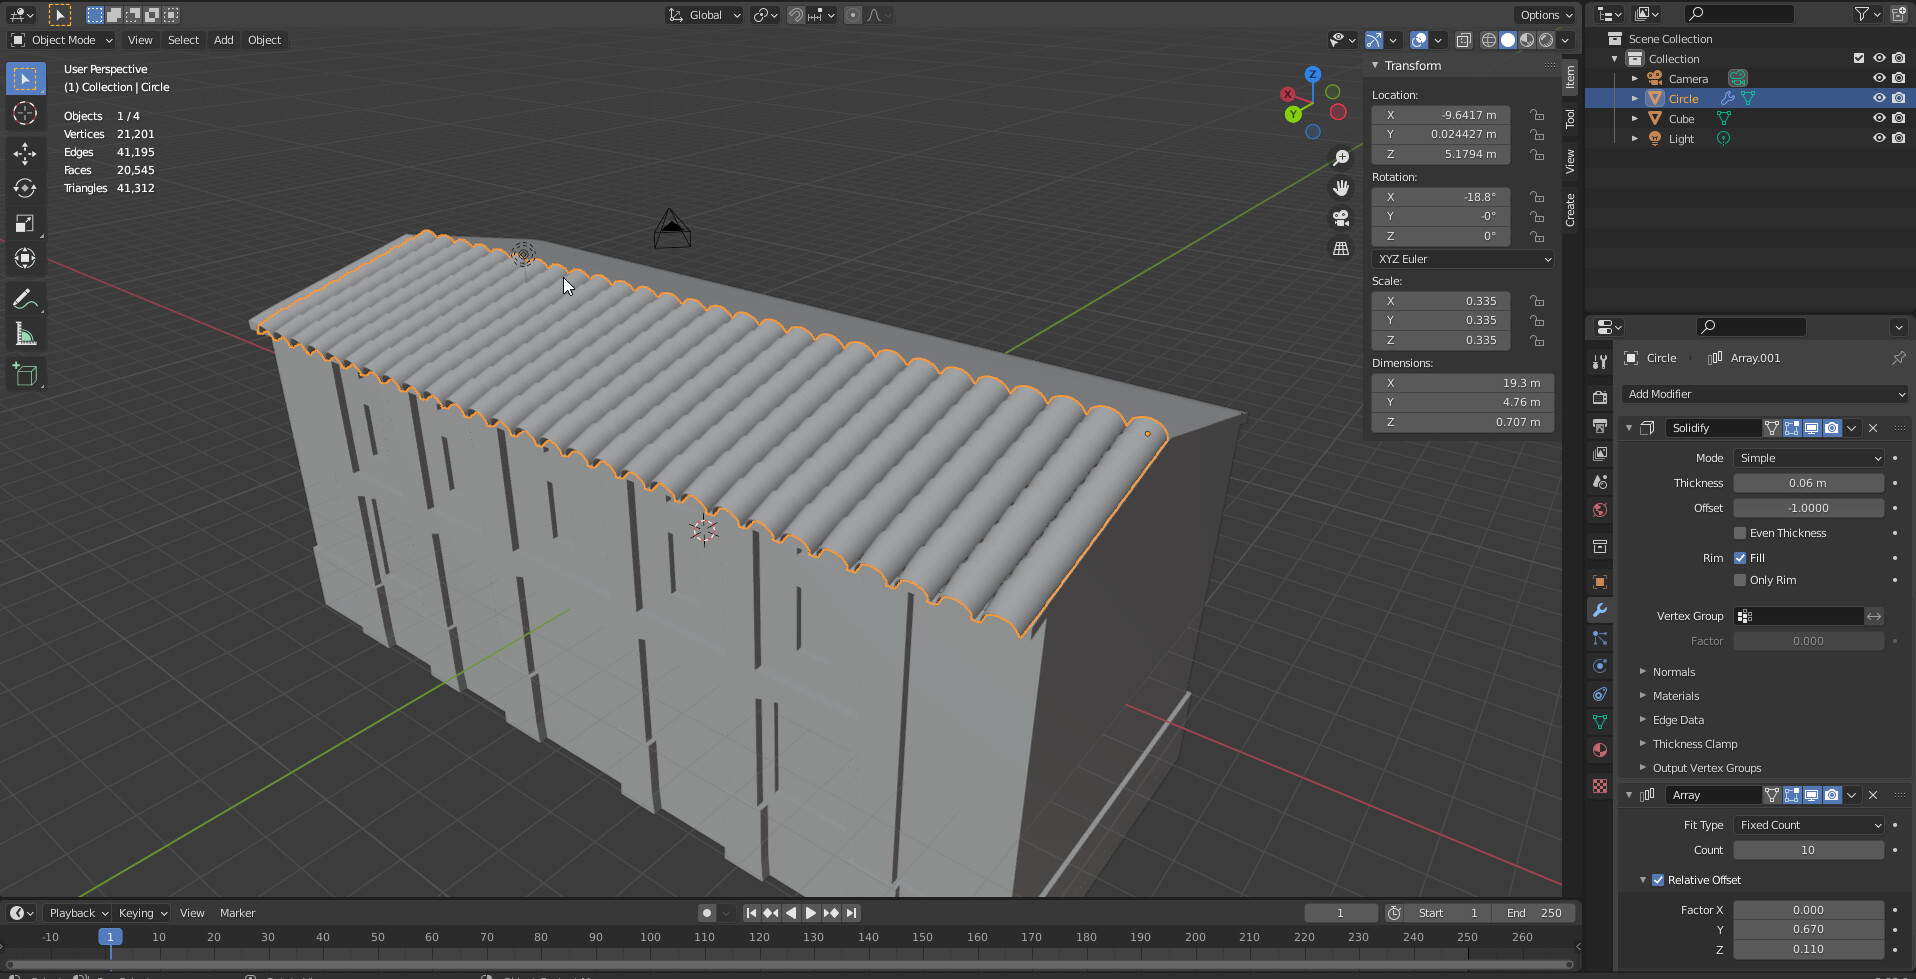Open the World properties tab icon
The image size is (1916, 979).
point(1600,510)
